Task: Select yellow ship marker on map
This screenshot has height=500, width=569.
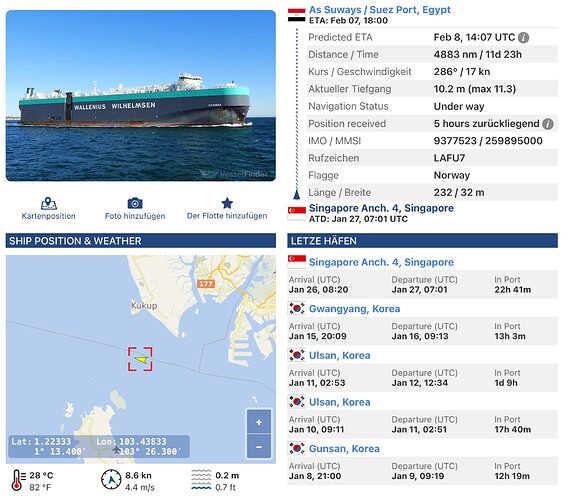Action: click(x=141, y=359)
